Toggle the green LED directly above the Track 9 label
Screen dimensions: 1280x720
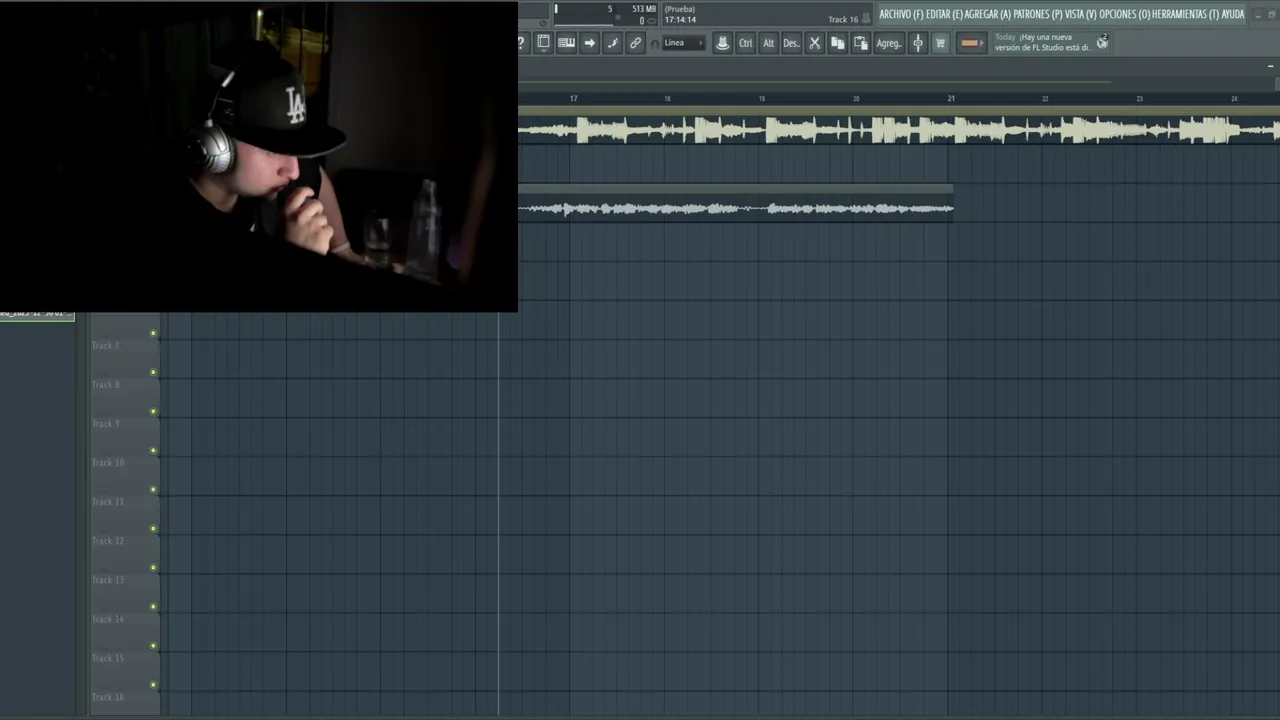tap(153, 411)
